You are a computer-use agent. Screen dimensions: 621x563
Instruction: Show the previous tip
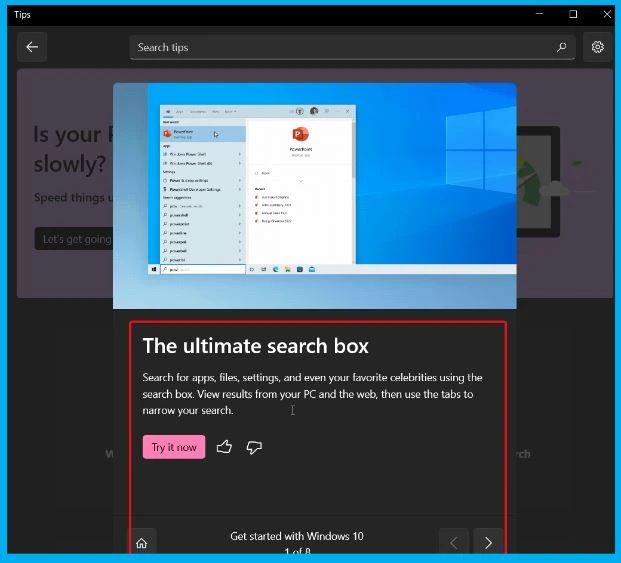pyautogui.click(x=454, y=542)
